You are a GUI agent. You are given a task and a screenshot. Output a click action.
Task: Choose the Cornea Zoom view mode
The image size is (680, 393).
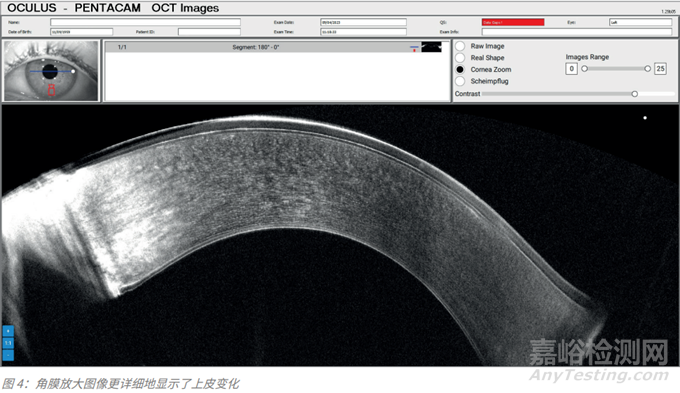pos(460,69)
